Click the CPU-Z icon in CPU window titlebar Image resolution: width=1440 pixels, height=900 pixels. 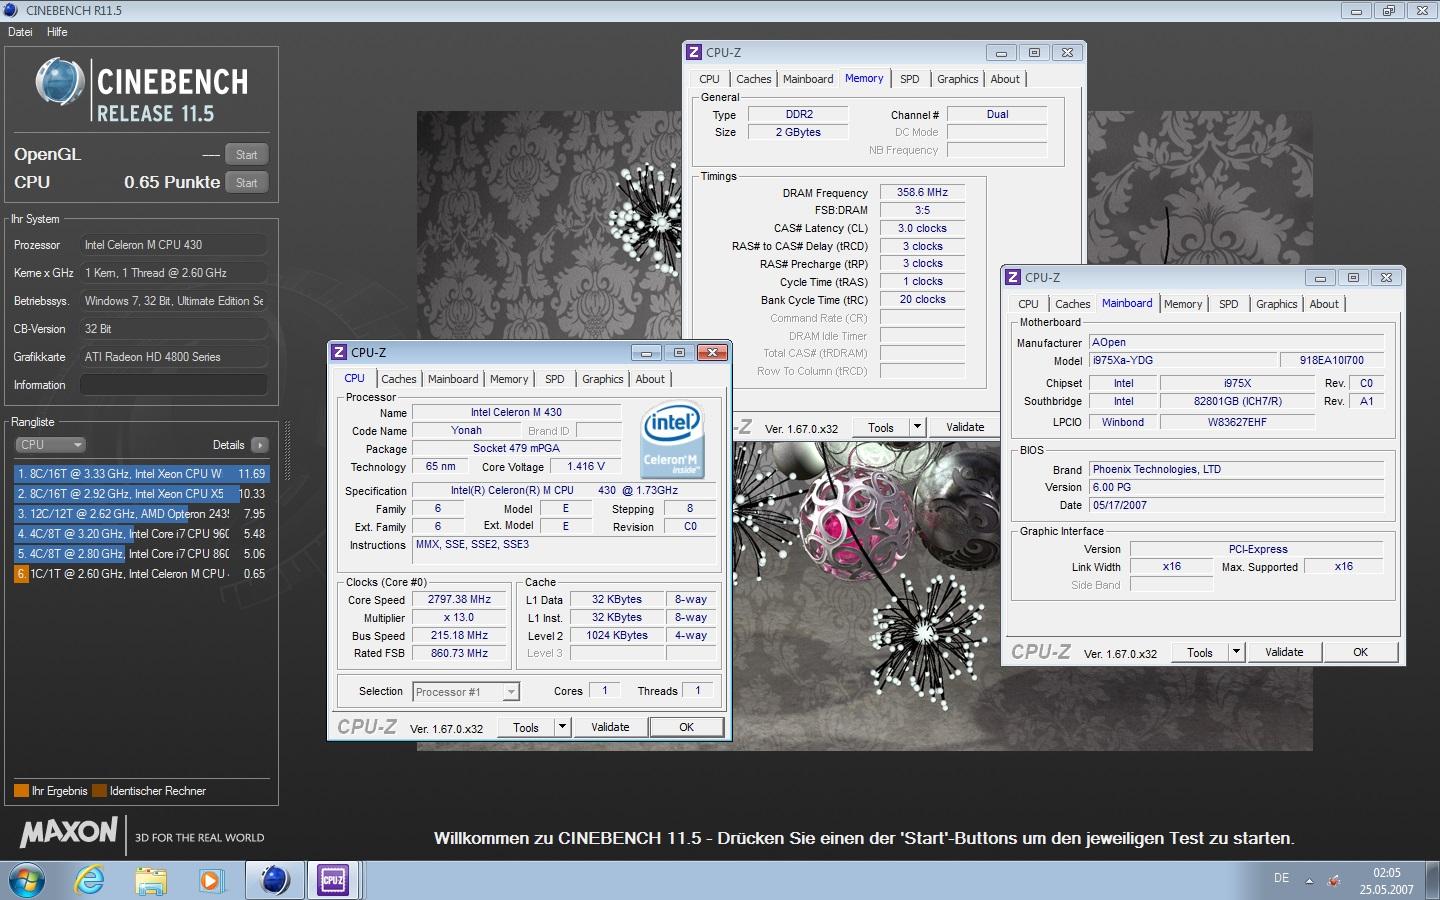click(339, 352)
